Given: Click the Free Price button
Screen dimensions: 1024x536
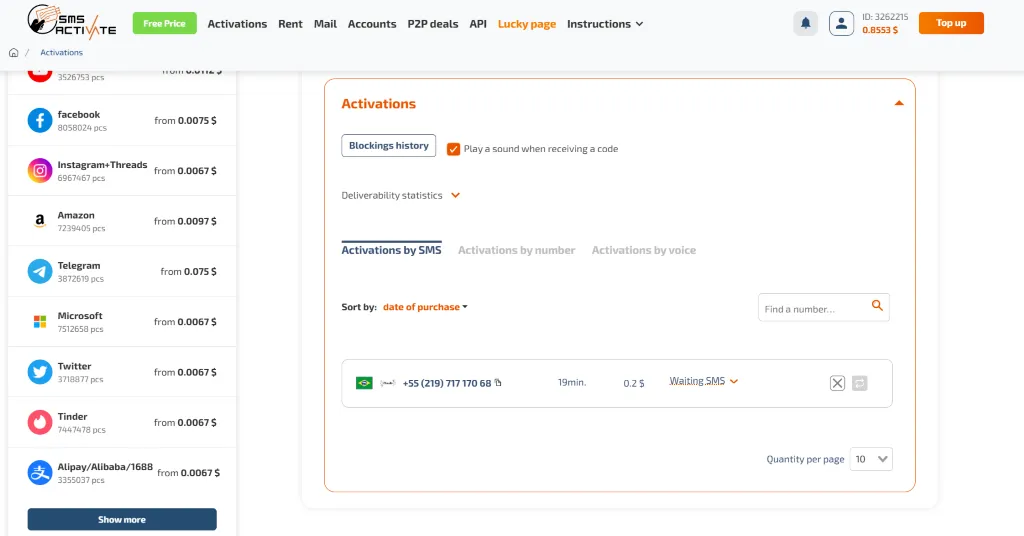Looking at the screenshot, I should point(165,24).
